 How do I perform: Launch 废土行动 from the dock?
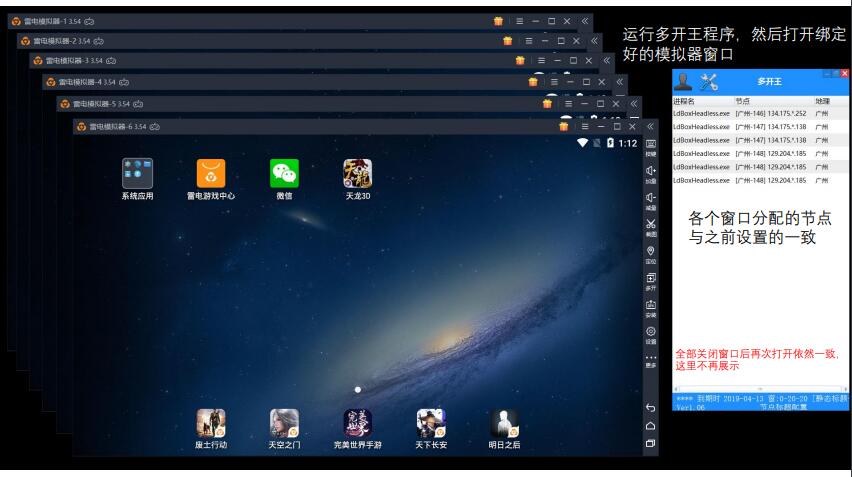pyautogui.click(x=211, y=423)
